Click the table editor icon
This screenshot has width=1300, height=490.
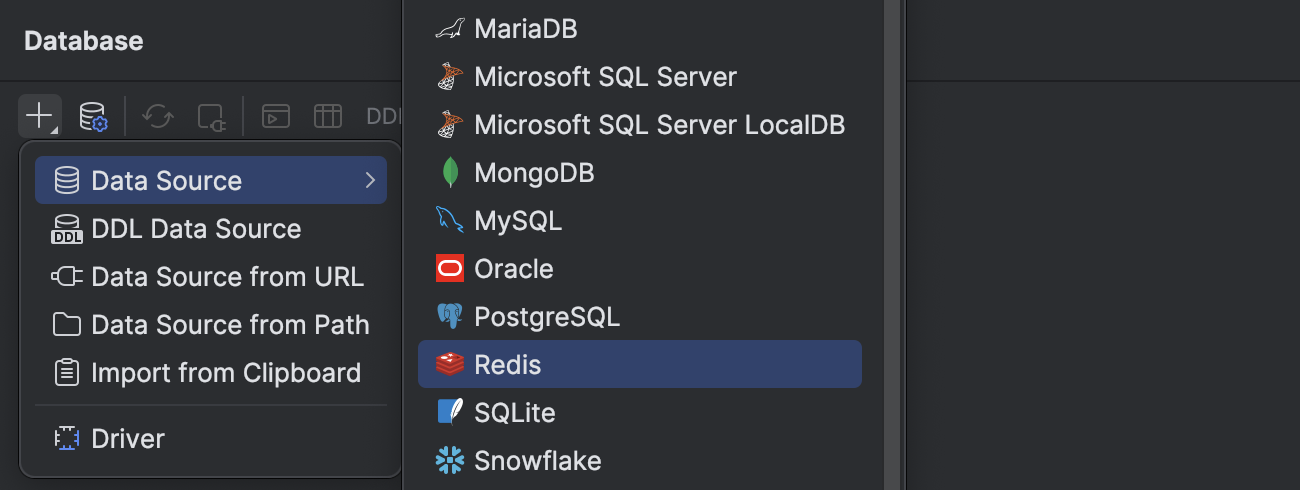(x=328, y=116)
